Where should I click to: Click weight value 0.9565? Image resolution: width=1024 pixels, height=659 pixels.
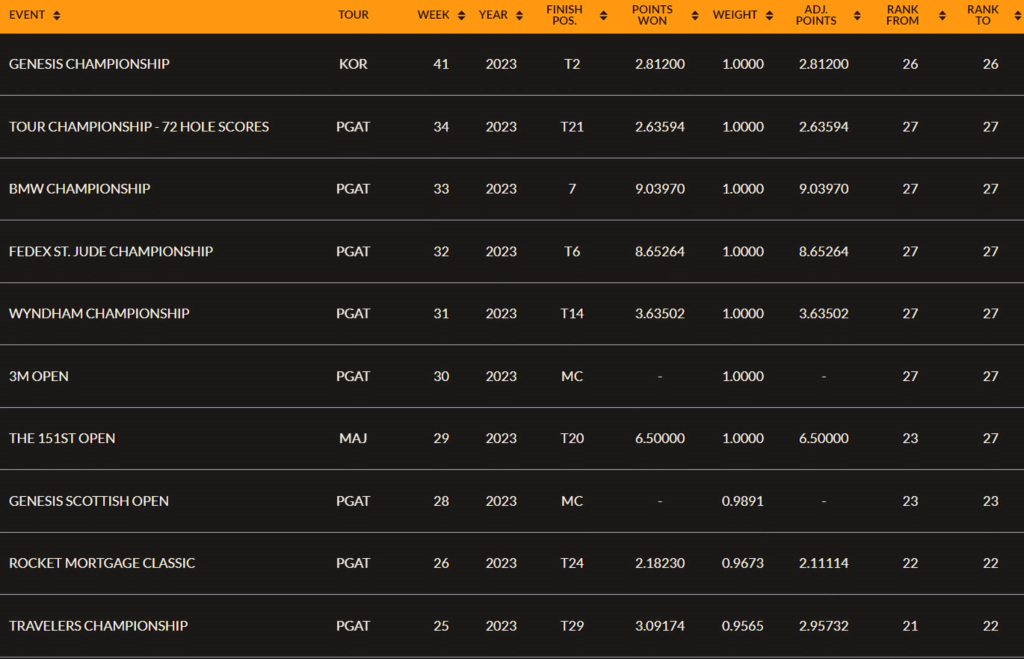click(743, 626)
